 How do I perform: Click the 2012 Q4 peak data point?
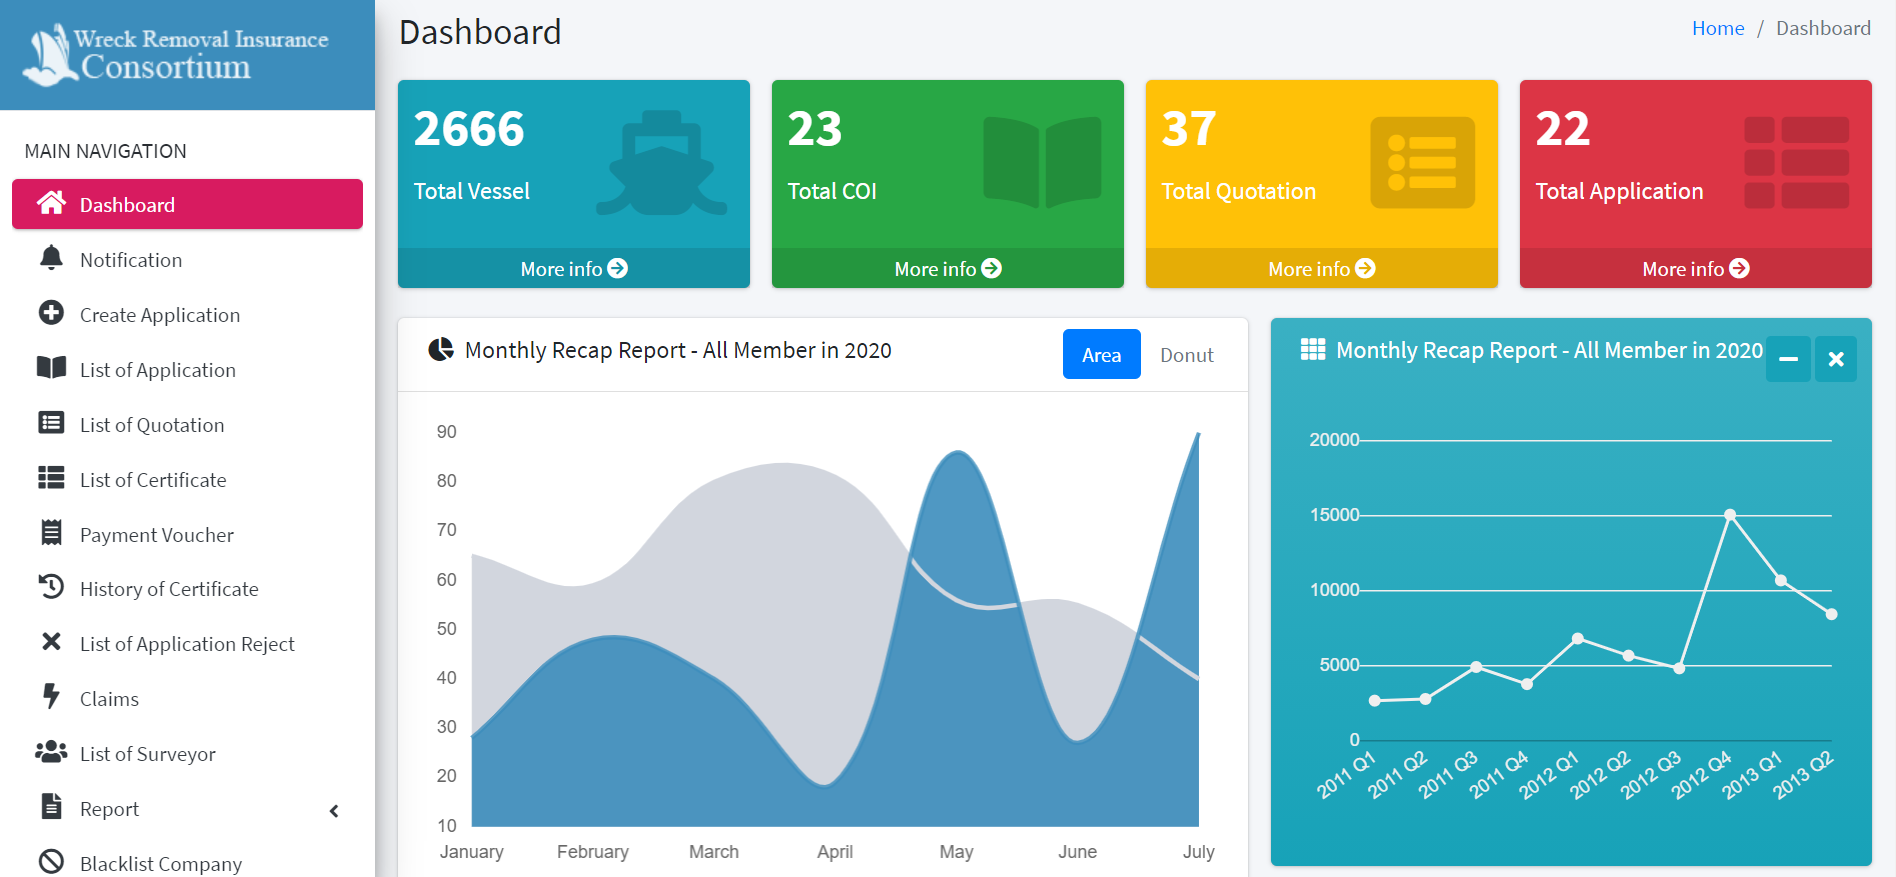click(x=1730, y=515)
